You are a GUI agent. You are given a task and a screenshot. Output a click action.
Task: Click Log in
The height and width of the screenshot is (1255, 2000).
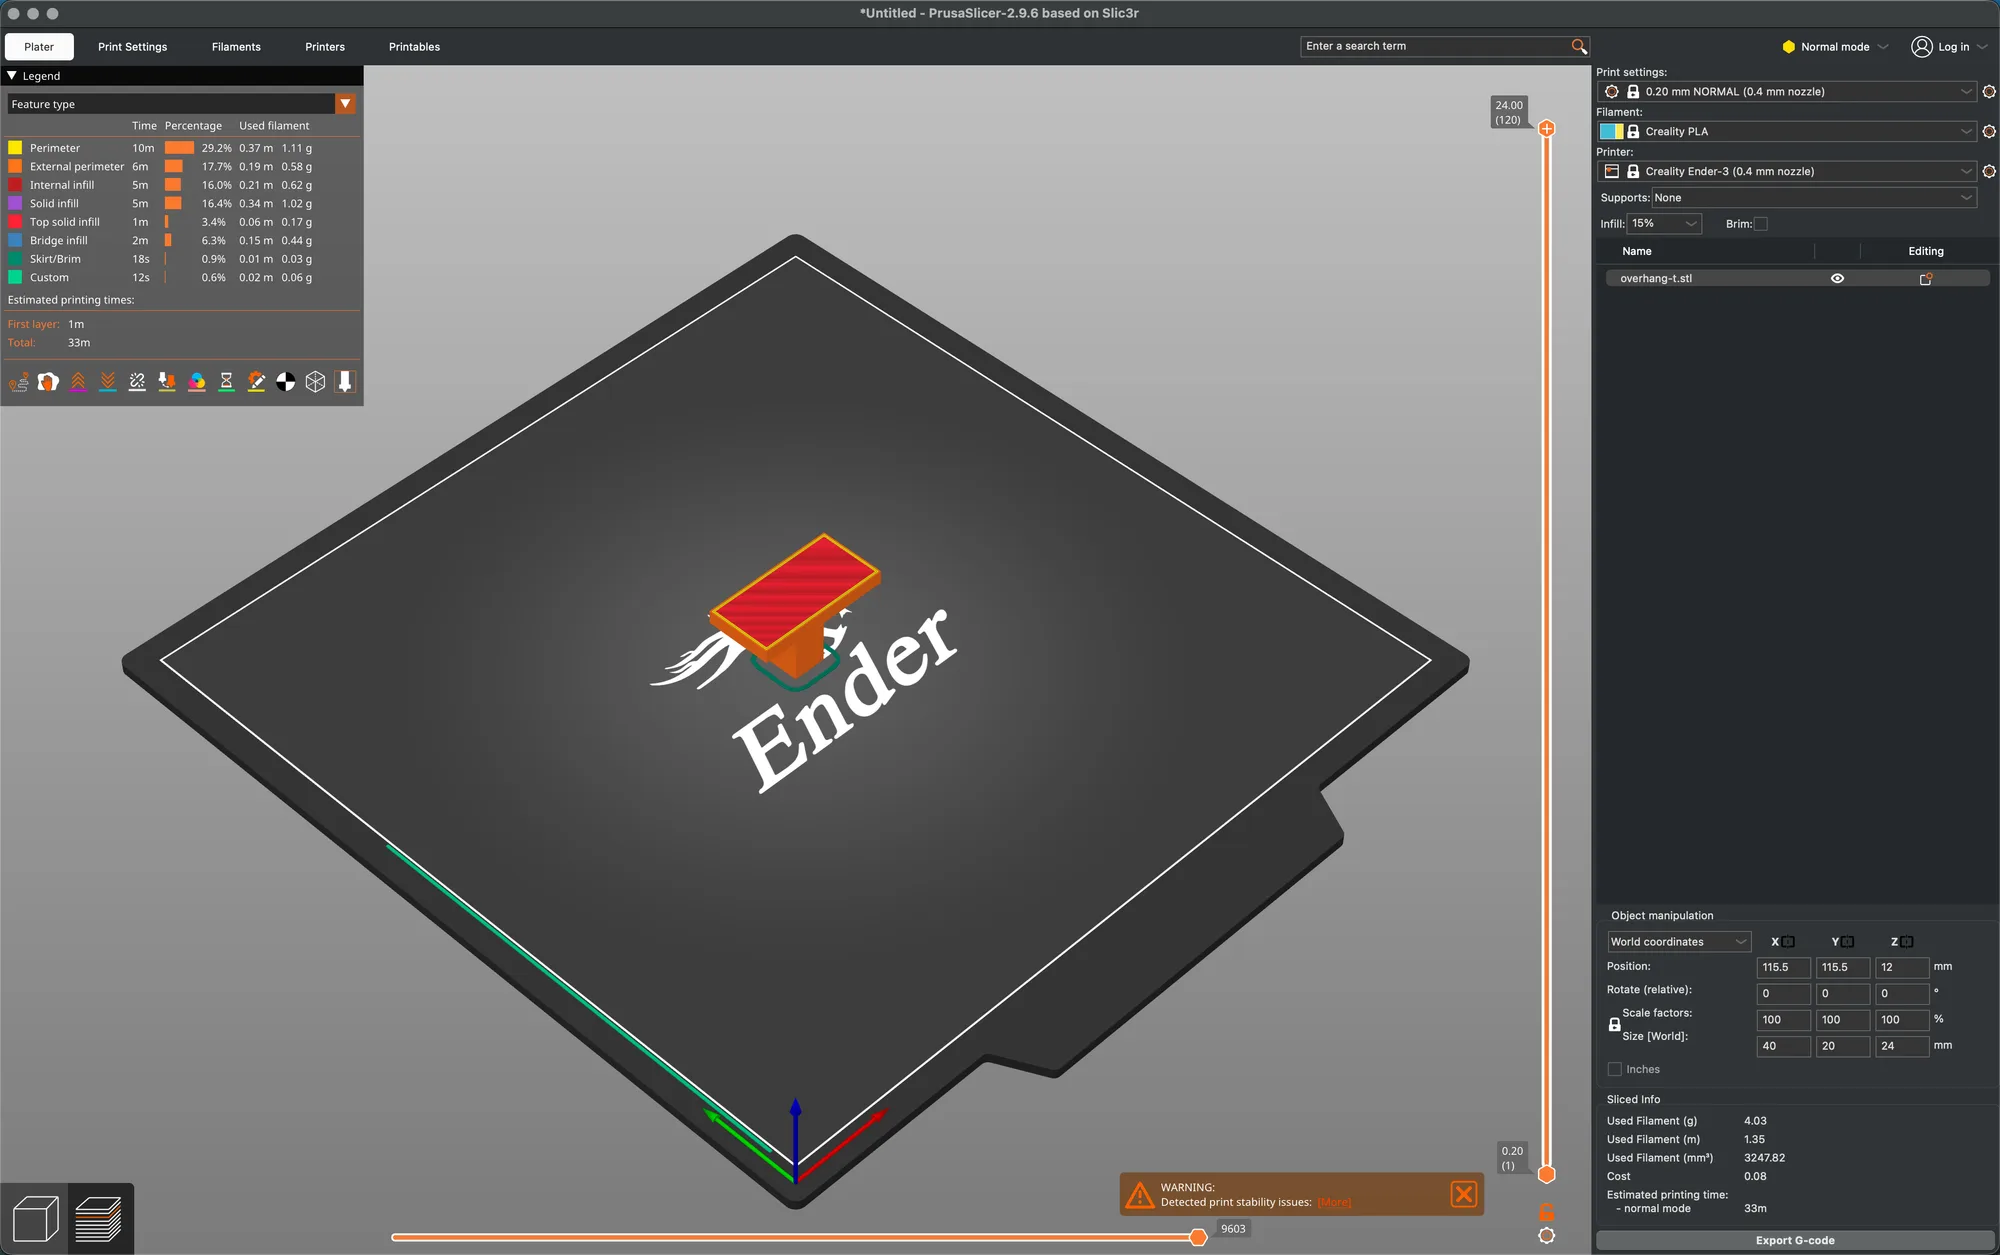click(x=1953, y=47)
